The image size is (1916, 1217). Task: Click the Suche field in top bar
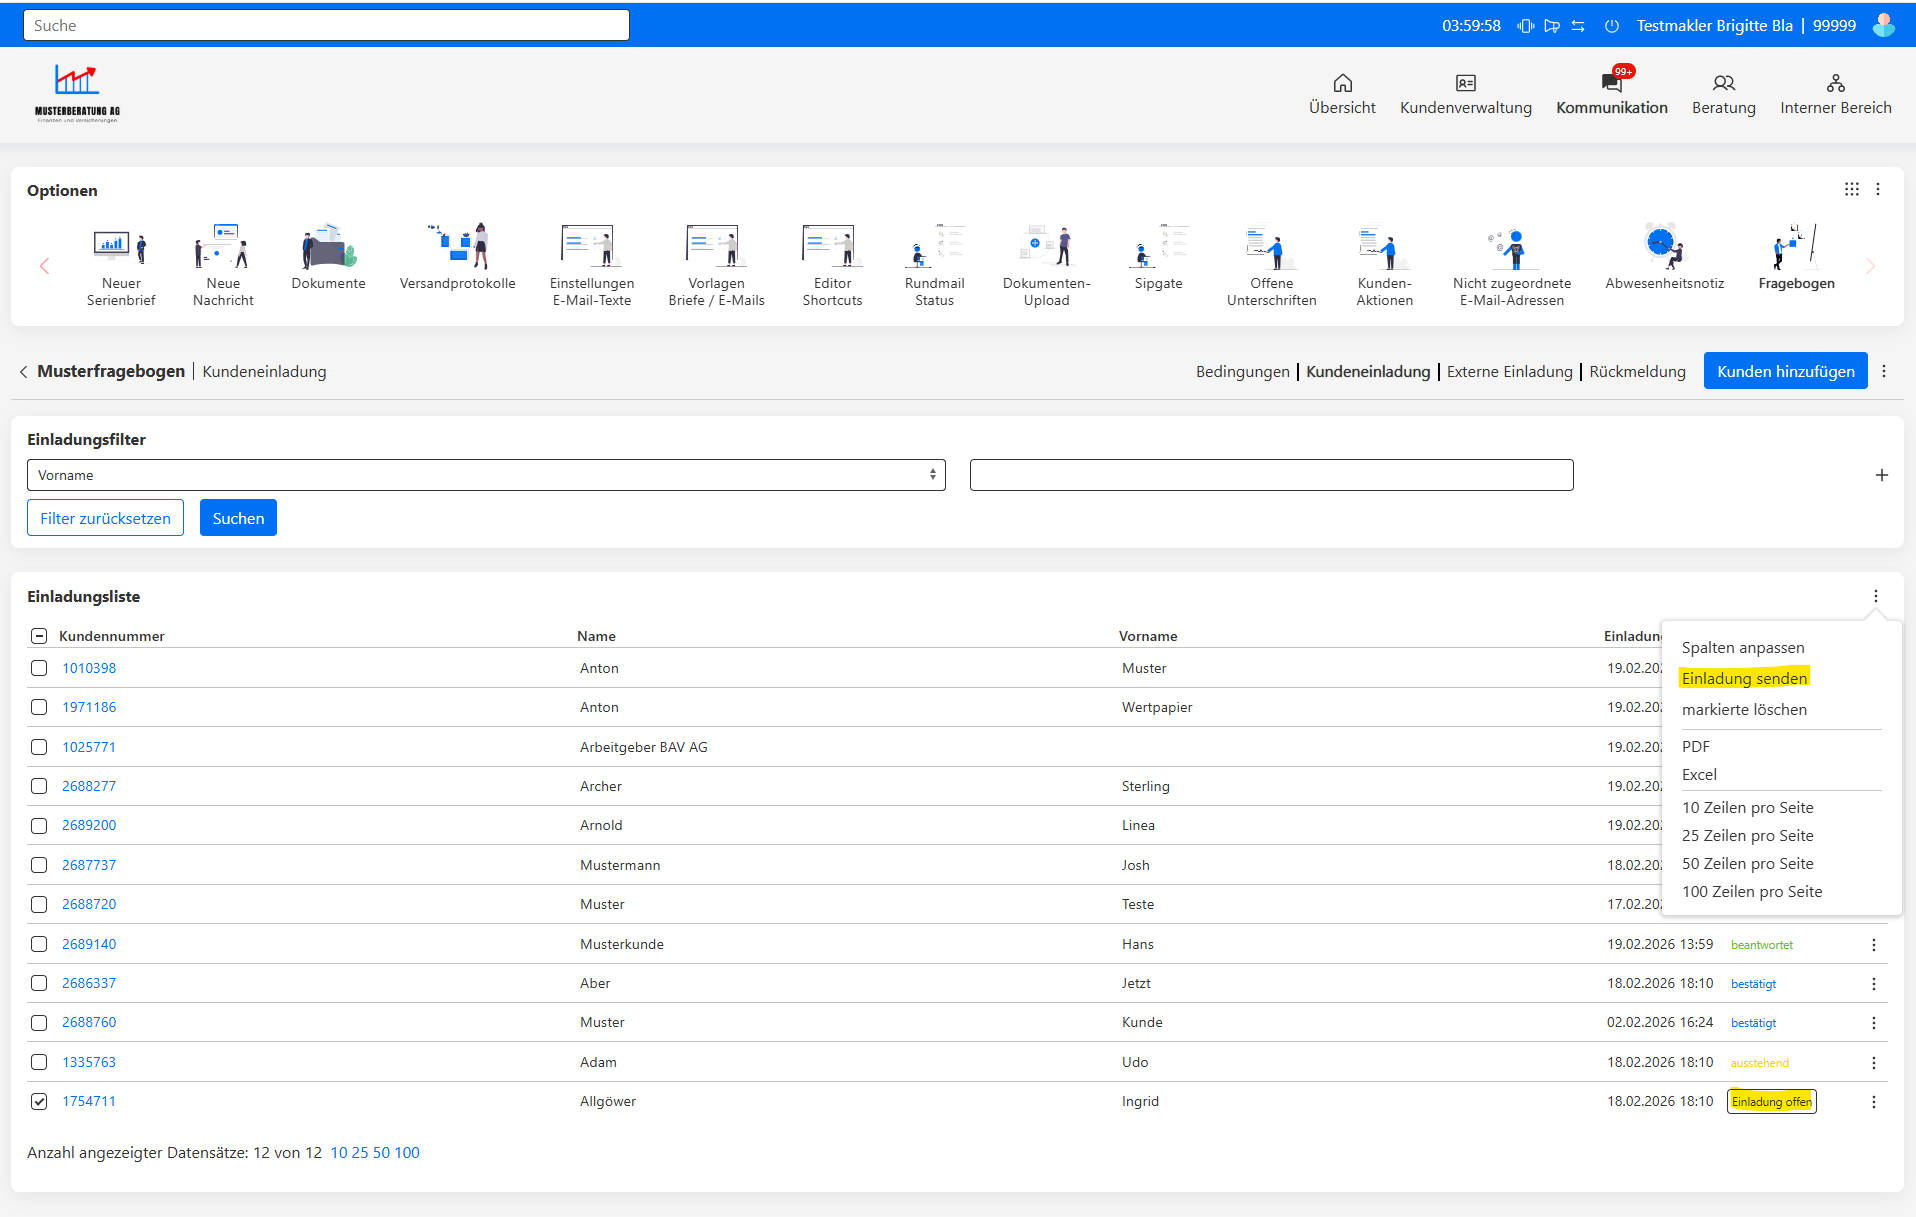[326, 25]
